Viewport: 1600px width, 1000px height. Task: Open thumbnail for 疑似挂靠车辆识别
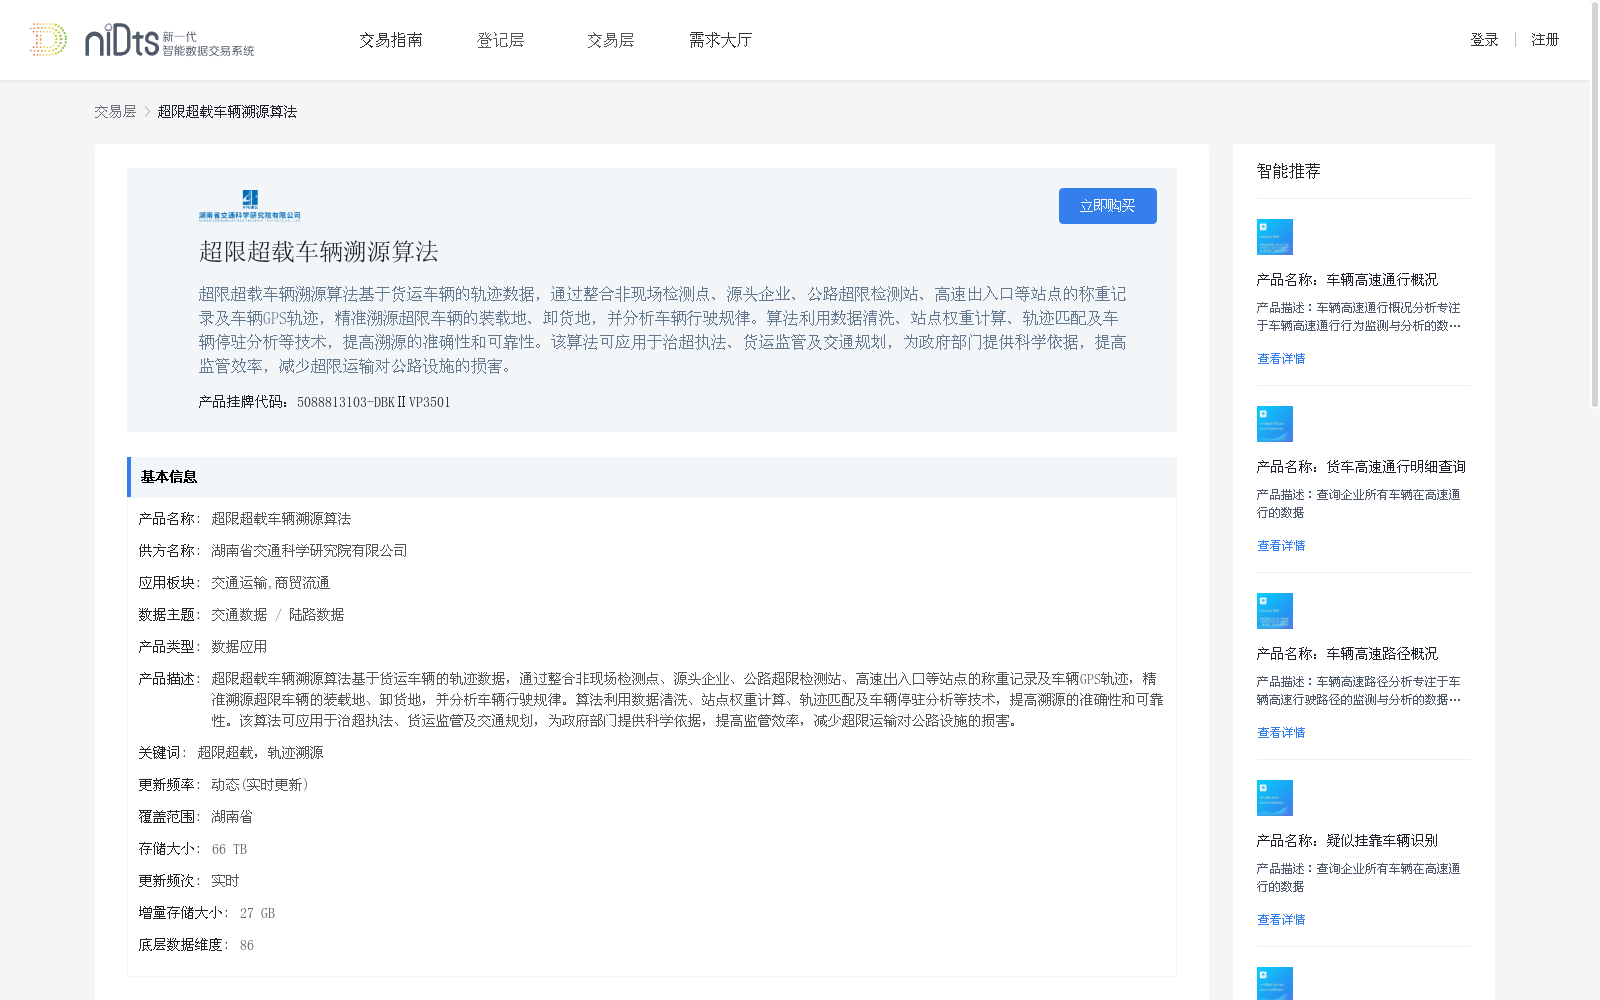(x=1275, y=798)
